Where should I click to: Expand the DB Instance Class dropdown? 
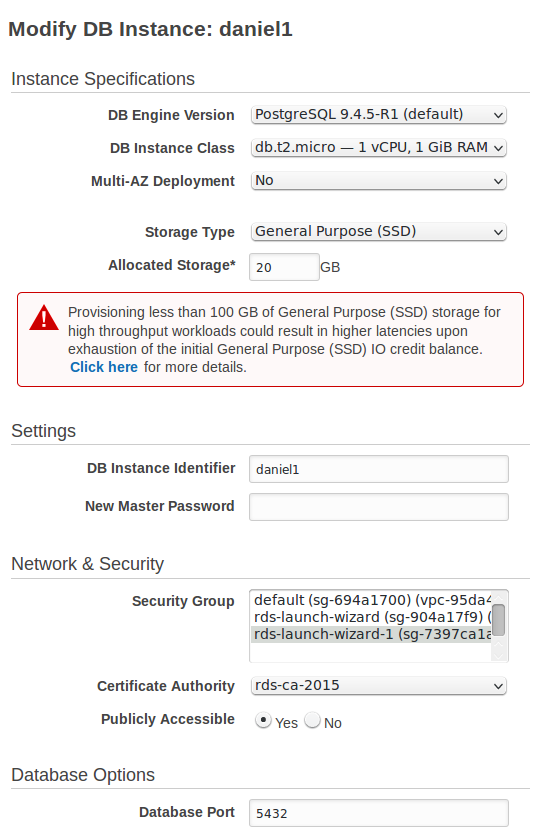coord(379,148)
